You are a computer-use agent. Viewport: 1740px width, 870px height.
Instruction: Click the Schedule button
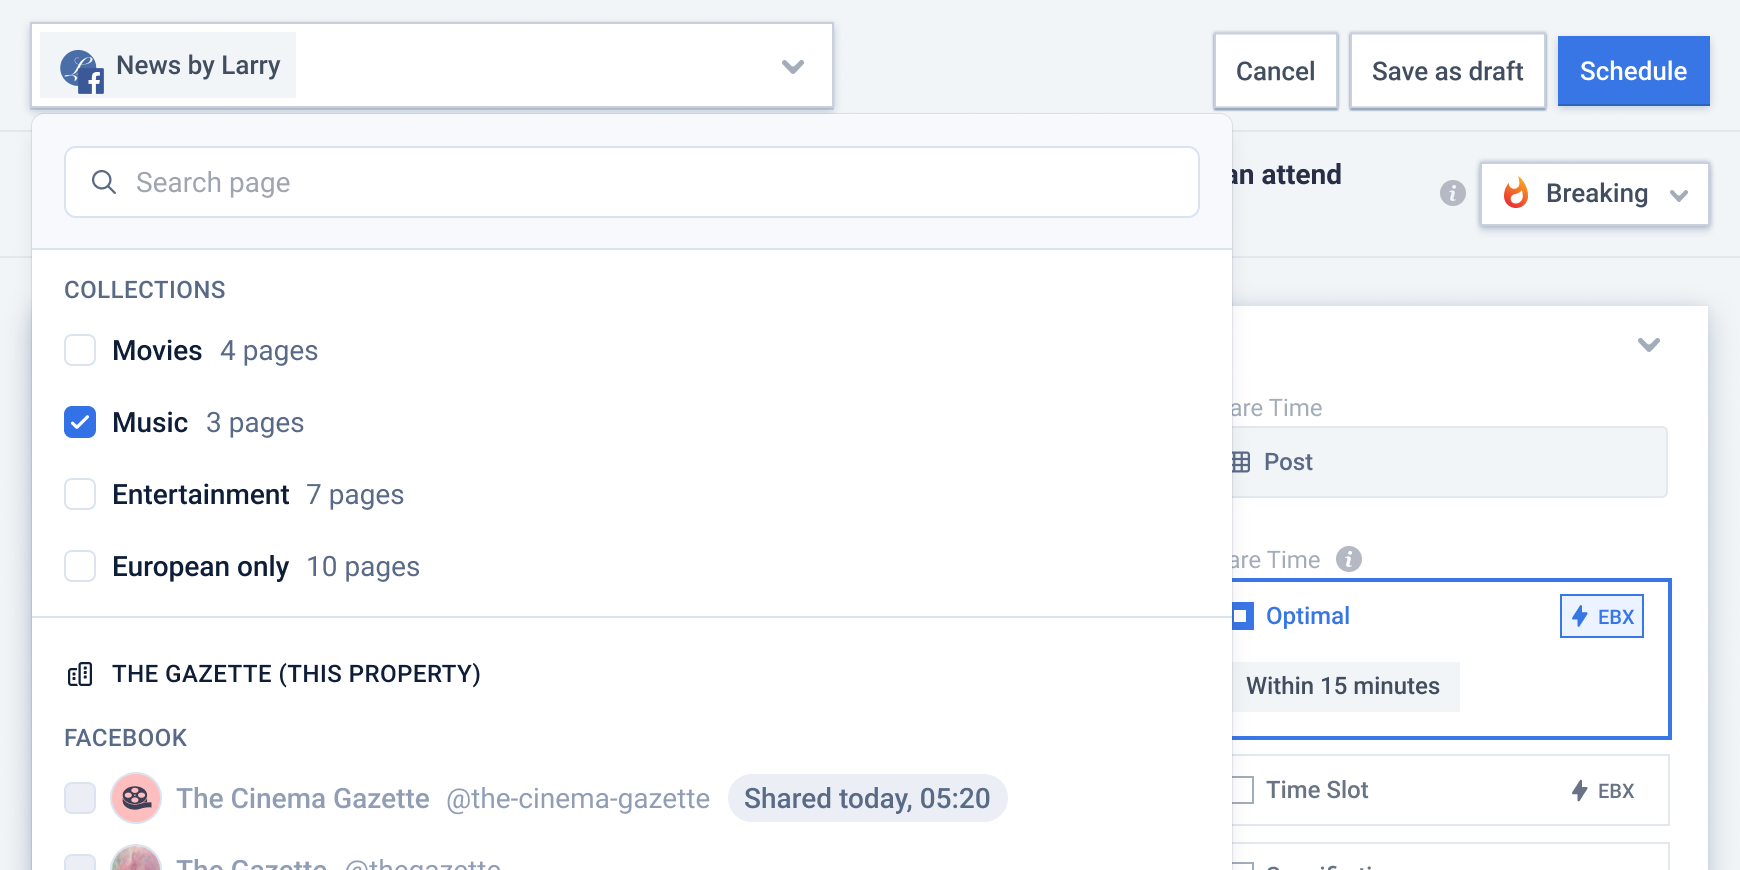[1633, 71]
